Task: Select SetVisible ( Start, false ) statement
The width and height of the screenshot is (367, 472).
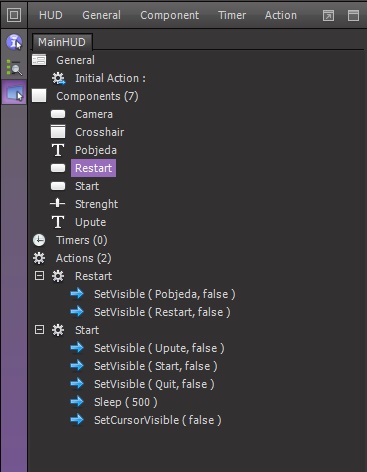Action: pos(156,366)
